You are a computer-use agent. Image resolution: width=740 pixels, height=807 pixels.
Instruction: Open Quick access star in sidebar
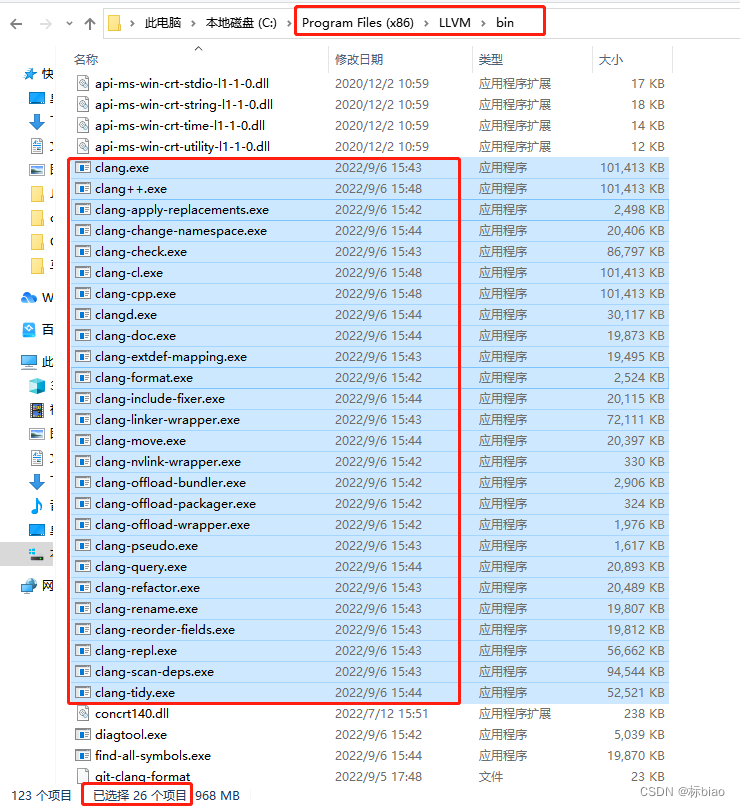click(30, 74)
